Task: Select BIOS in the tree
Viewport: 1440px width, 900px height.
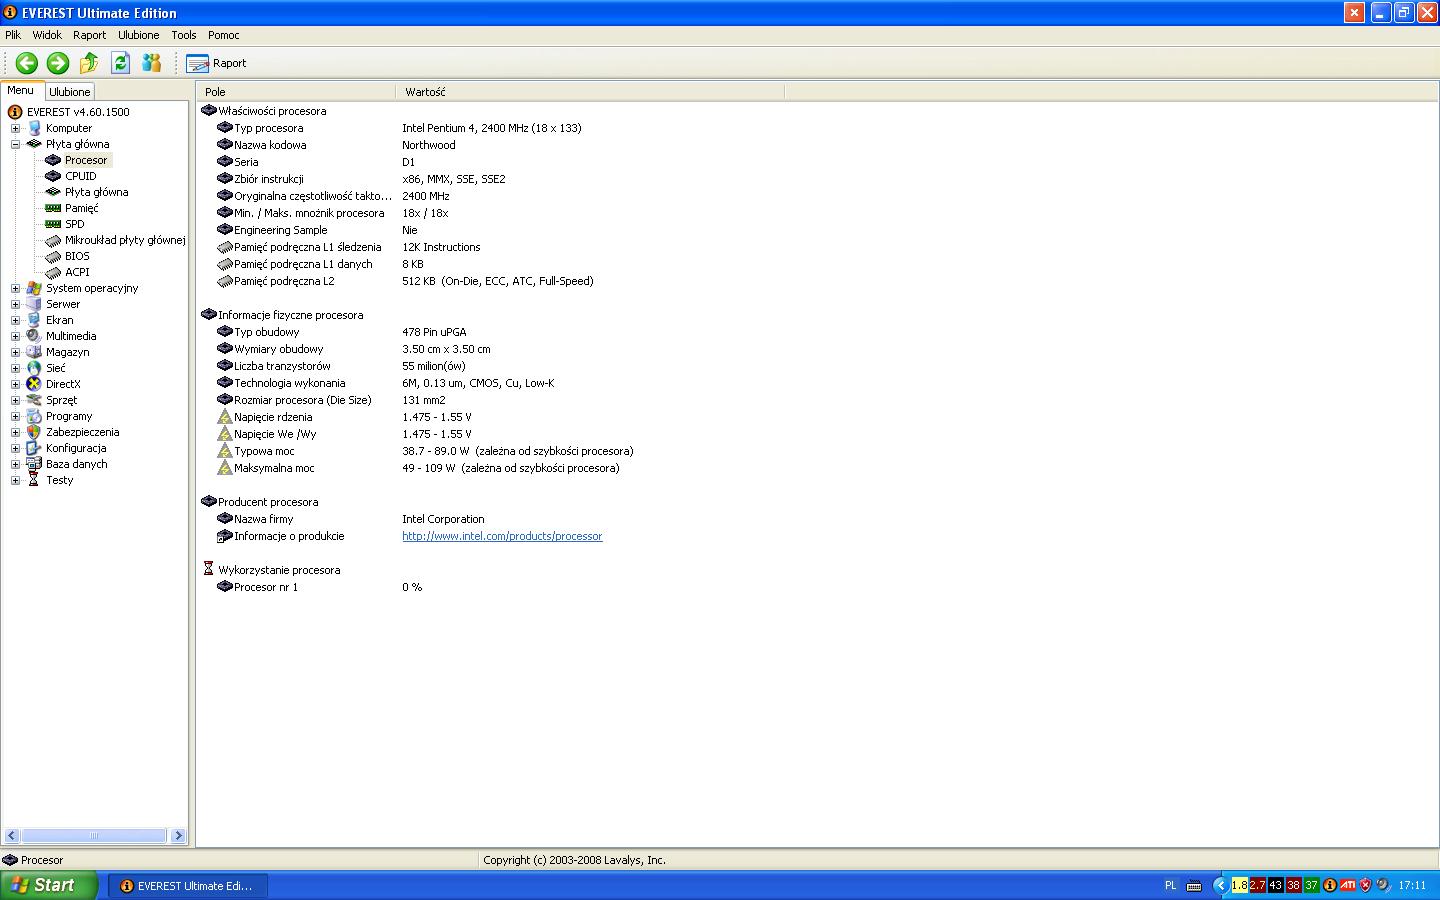Action: (77, 256)
